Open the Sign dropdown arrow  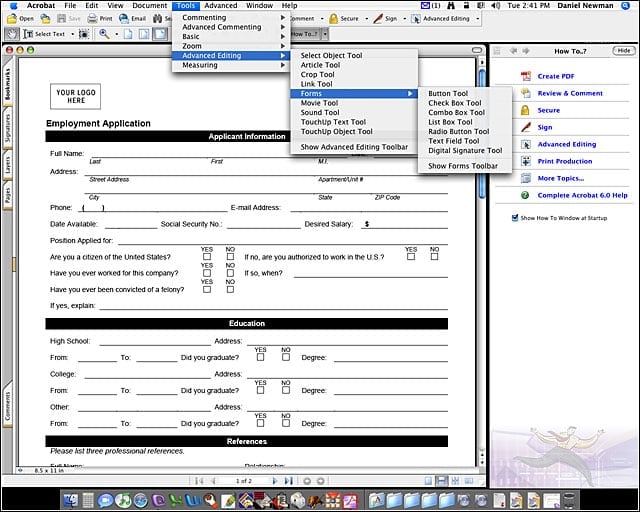click(x=404, y=19)
